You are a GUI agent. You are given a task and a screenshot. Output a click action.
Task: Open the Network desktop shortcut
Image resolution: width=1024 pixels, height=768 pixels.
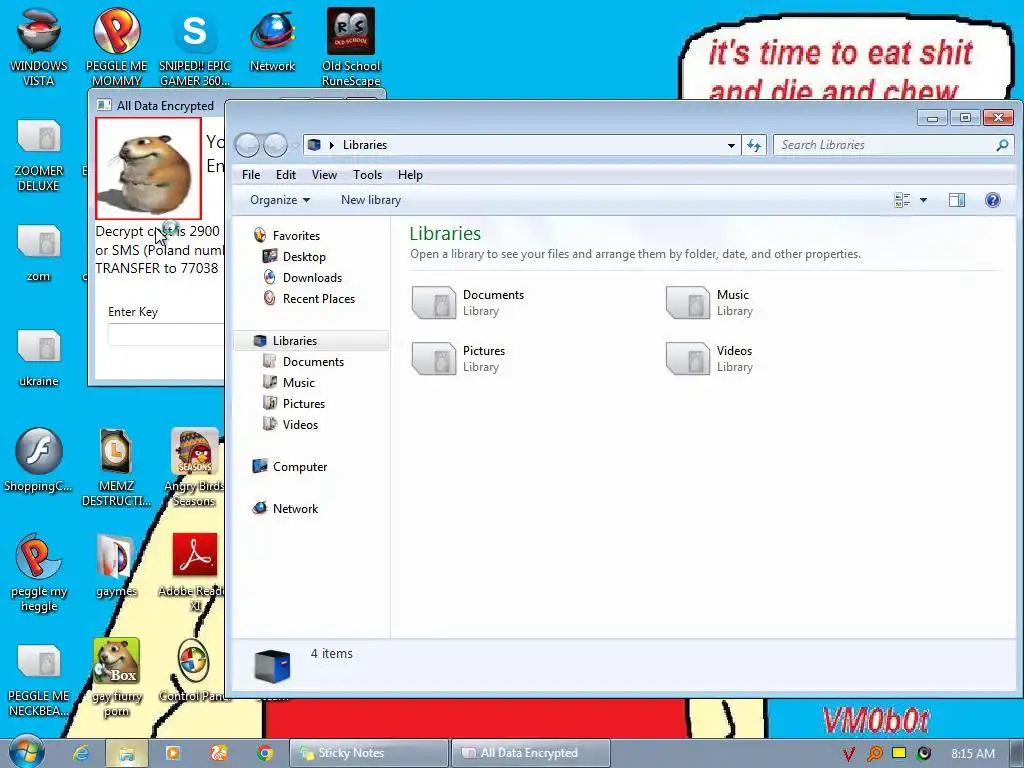click(272, 40)
